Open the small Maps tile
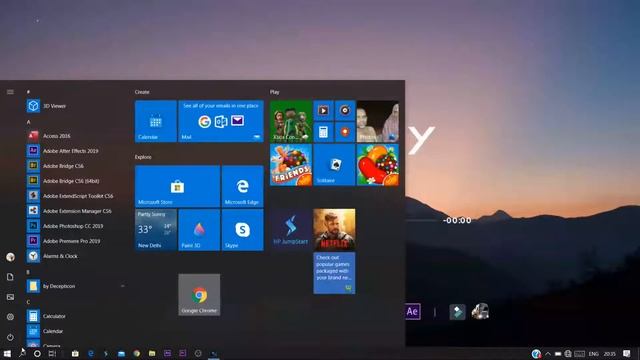 point(345,132)
